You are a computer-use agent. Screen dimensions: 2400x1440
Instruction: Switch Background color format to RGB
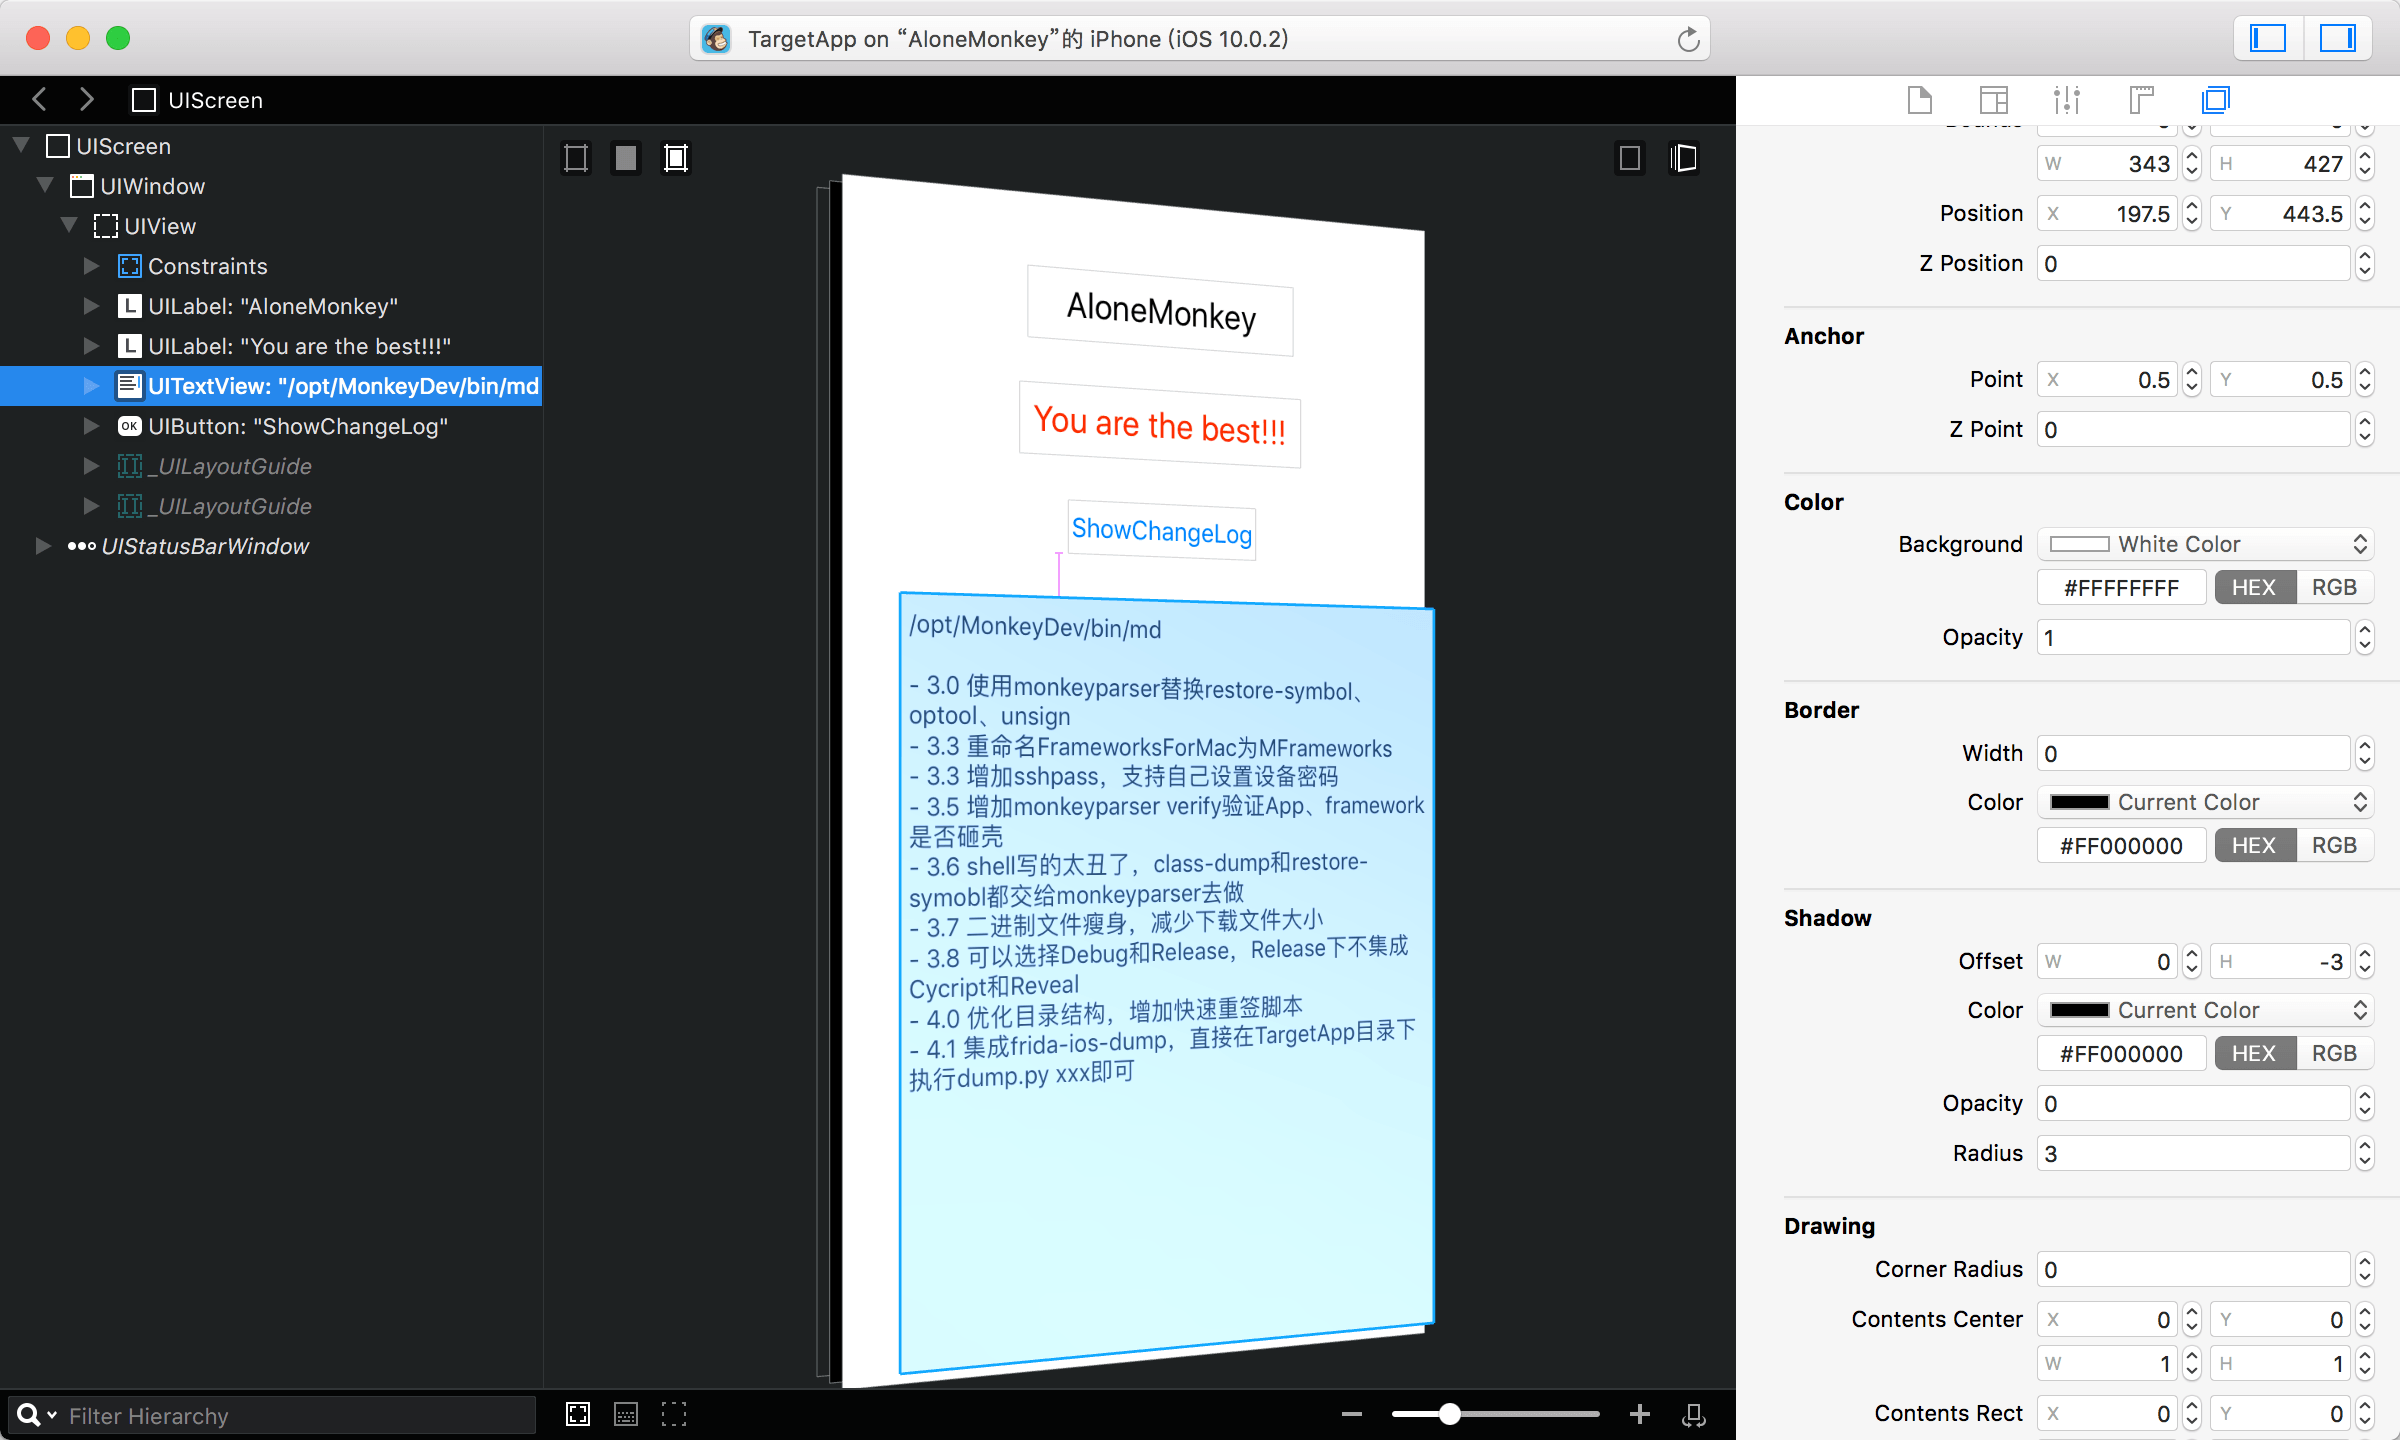tap(2334, 587)
